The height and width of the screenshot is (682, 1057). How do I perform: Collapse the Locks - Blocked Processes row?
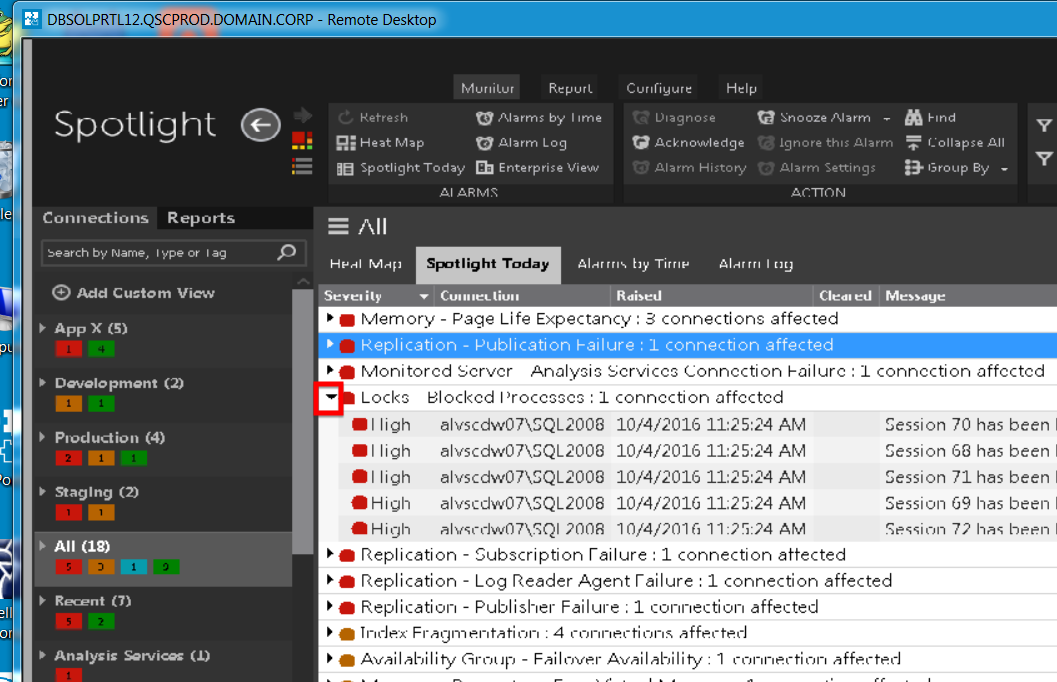click(x=330, y=397)
